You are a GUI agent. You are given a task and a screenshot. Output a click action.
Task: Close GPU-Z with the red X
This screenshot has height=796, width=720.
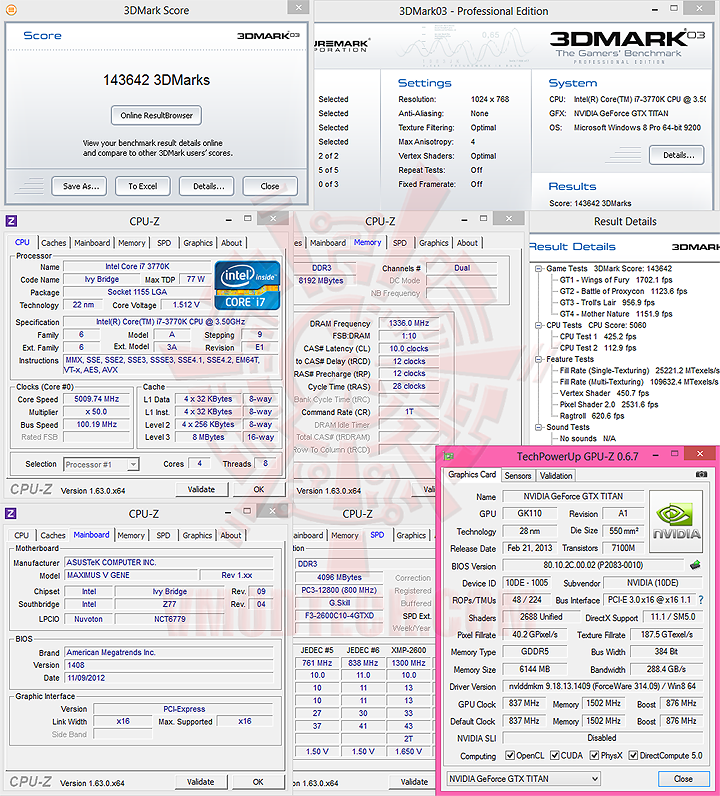coord(700,453)
